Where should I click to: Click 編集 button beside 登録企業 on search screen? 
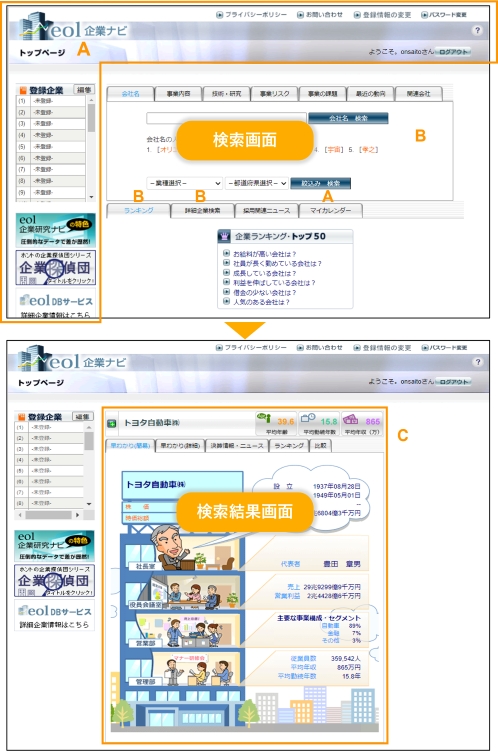(x=84, y=90)
